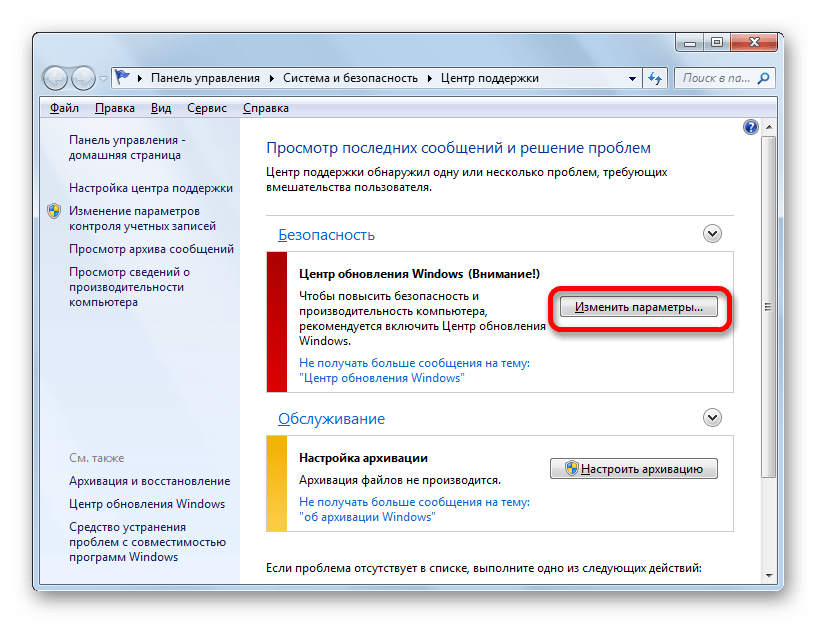
Task: Stop messages about Центр обновления Windows
Action: (x=414, y=371)
